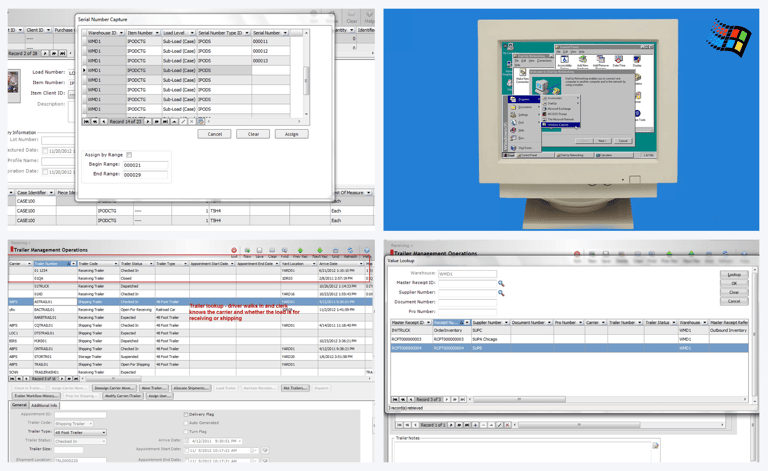Click the End Range field showing 000029
Image resolution: width=768 pixels, height=471 pixels.
point(145,175)
